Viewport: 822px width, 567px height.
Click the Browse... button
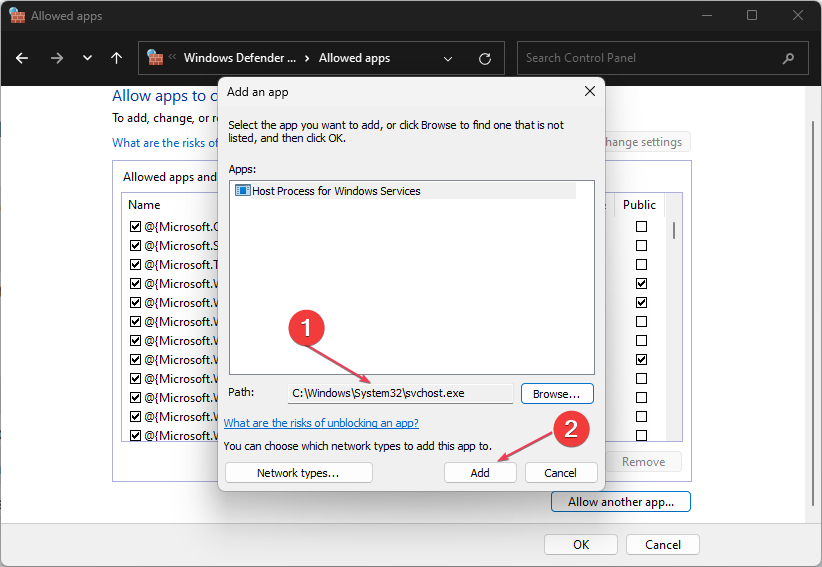[x=557, y=394]
